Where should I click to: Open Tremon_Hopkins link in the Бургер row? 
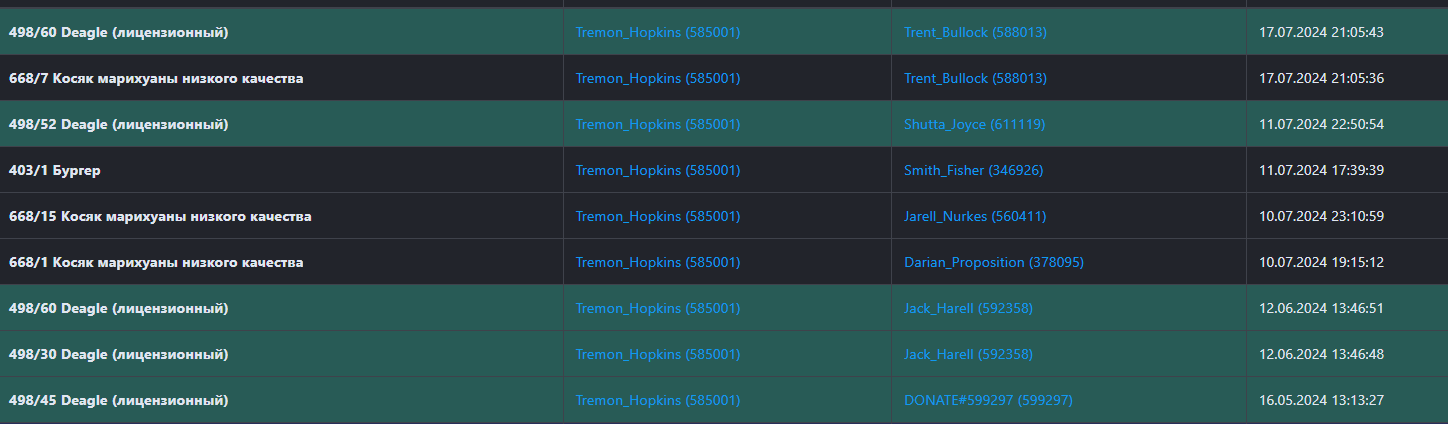click(657, 170)
